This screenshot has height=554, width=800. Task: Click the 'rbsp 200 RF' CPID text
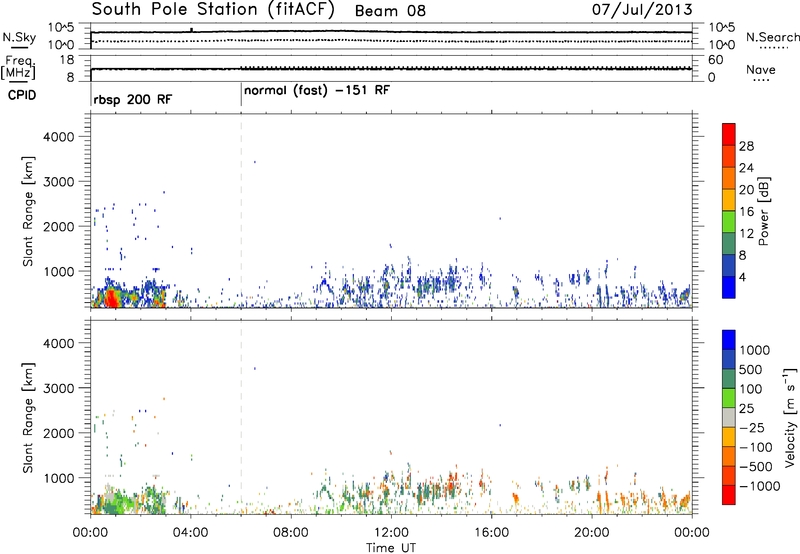pyautogui.click(x=133, y=99)
